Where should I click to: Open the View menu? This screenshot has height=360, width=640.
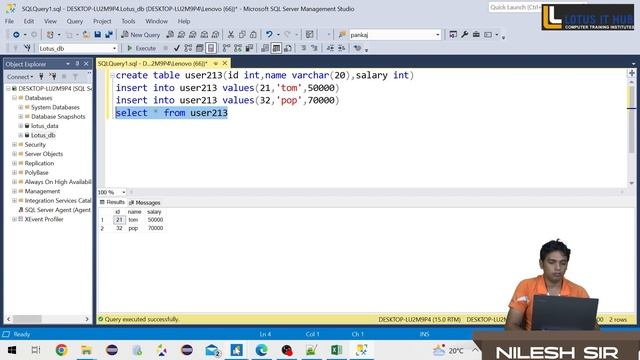pos(50,21)
